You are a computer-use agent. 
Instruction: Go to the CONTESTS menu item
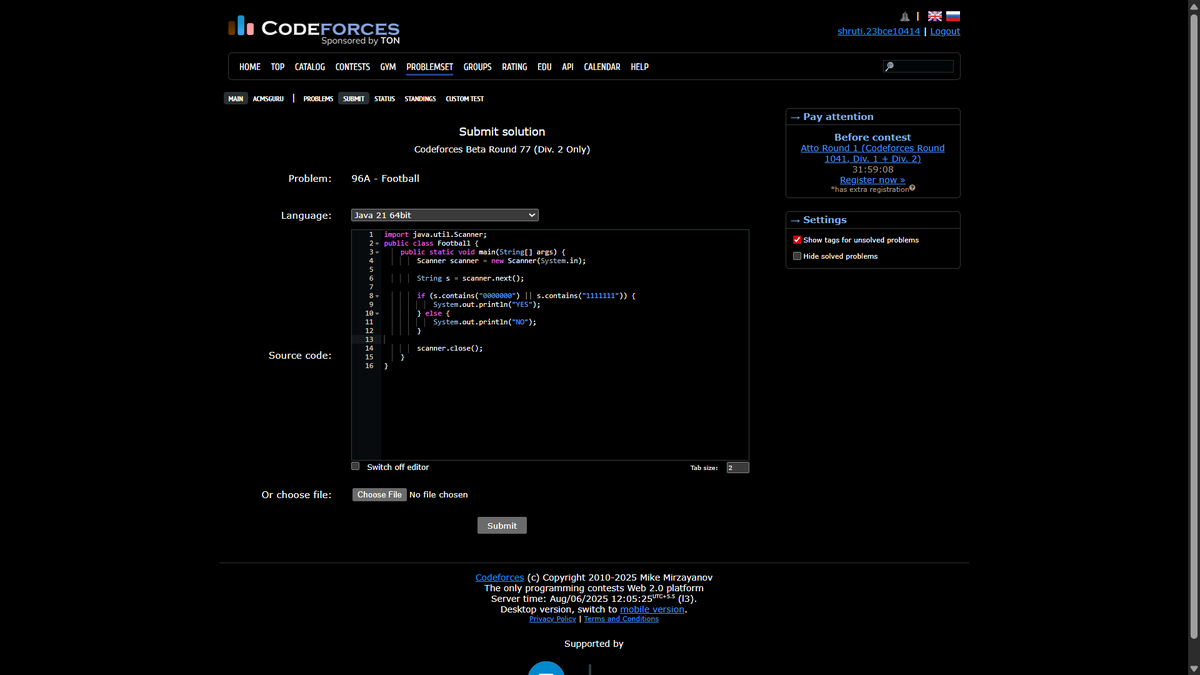pos(352,67)
